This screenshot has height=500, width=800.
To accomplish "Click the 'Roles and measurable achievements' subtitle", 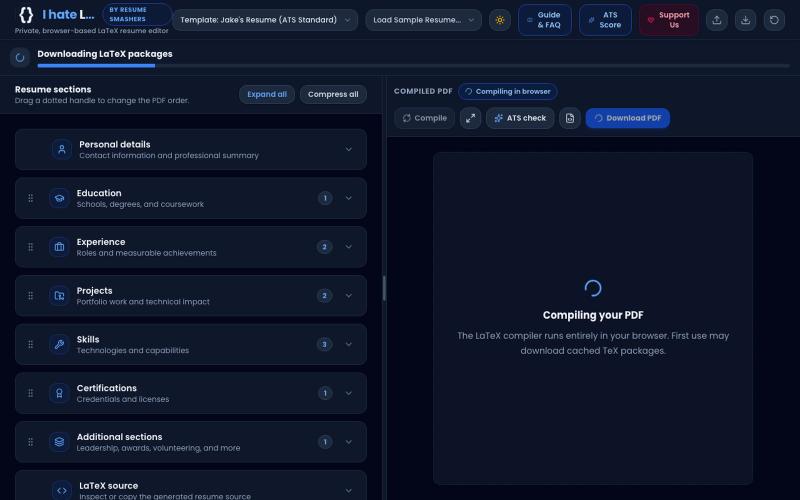I will (146, 253).
